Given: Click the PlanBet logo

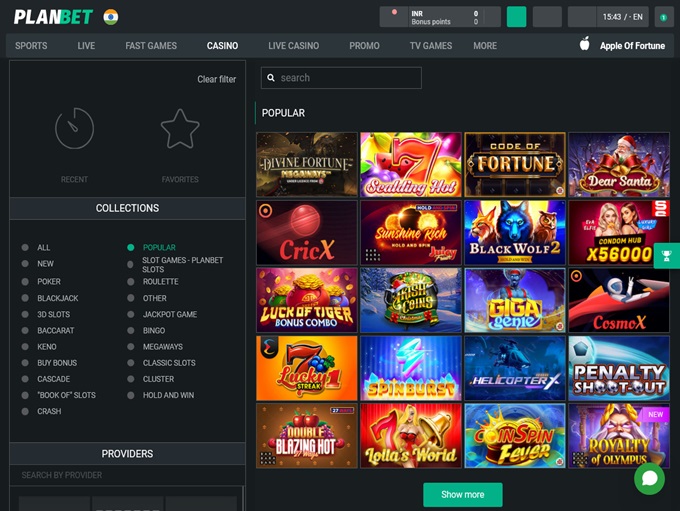Looking at the screenshot, I should 53,17.
